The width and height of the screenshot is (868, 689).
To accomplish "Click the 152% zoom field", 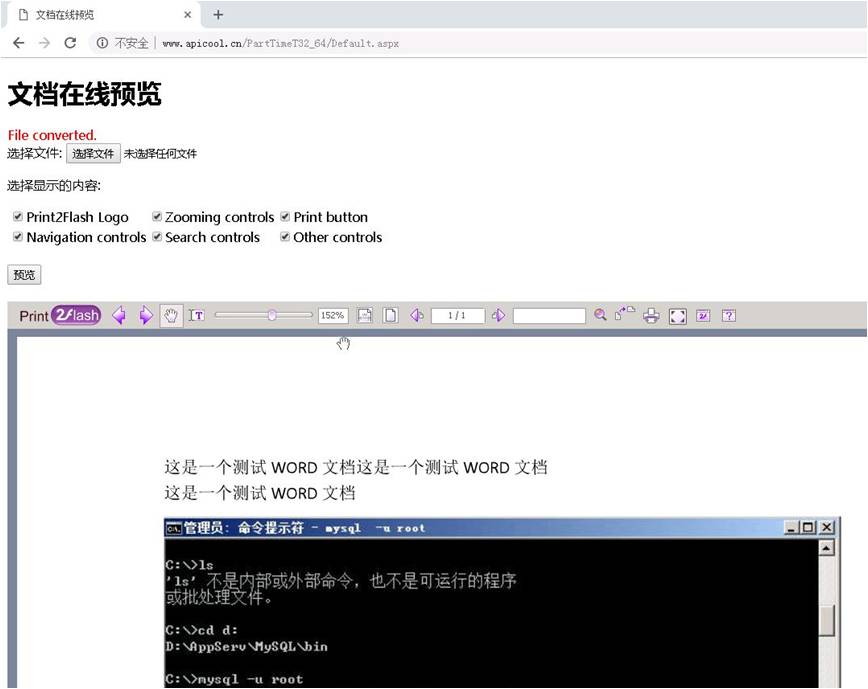I will 333,315.
